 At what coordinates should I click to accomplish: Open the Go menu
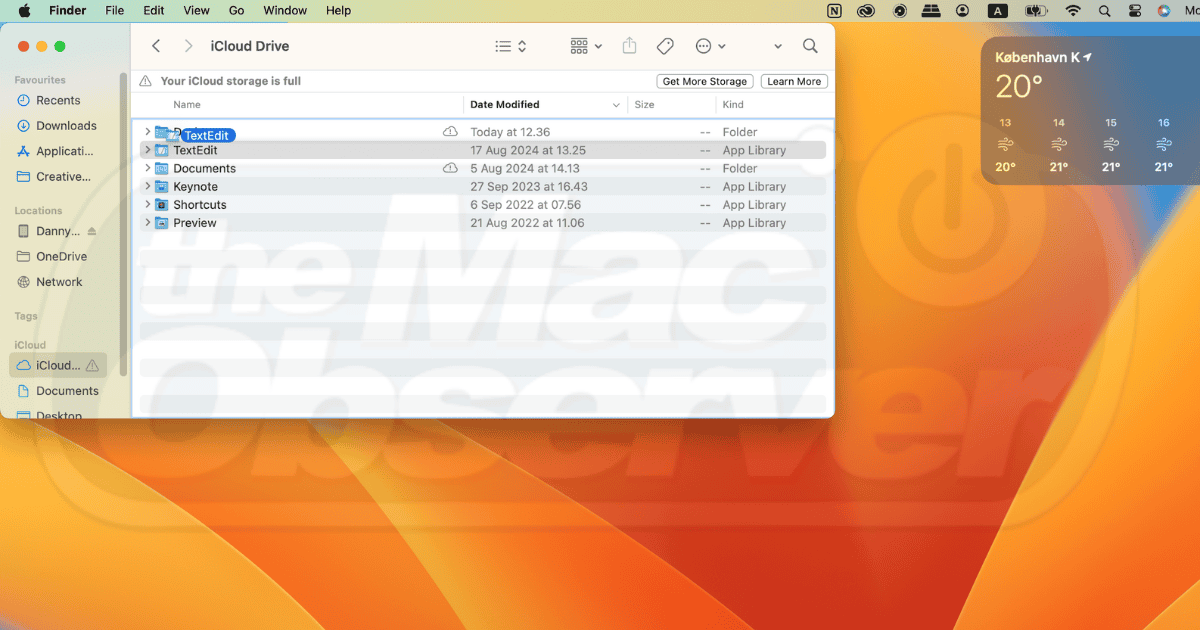(x=236, y=10)
